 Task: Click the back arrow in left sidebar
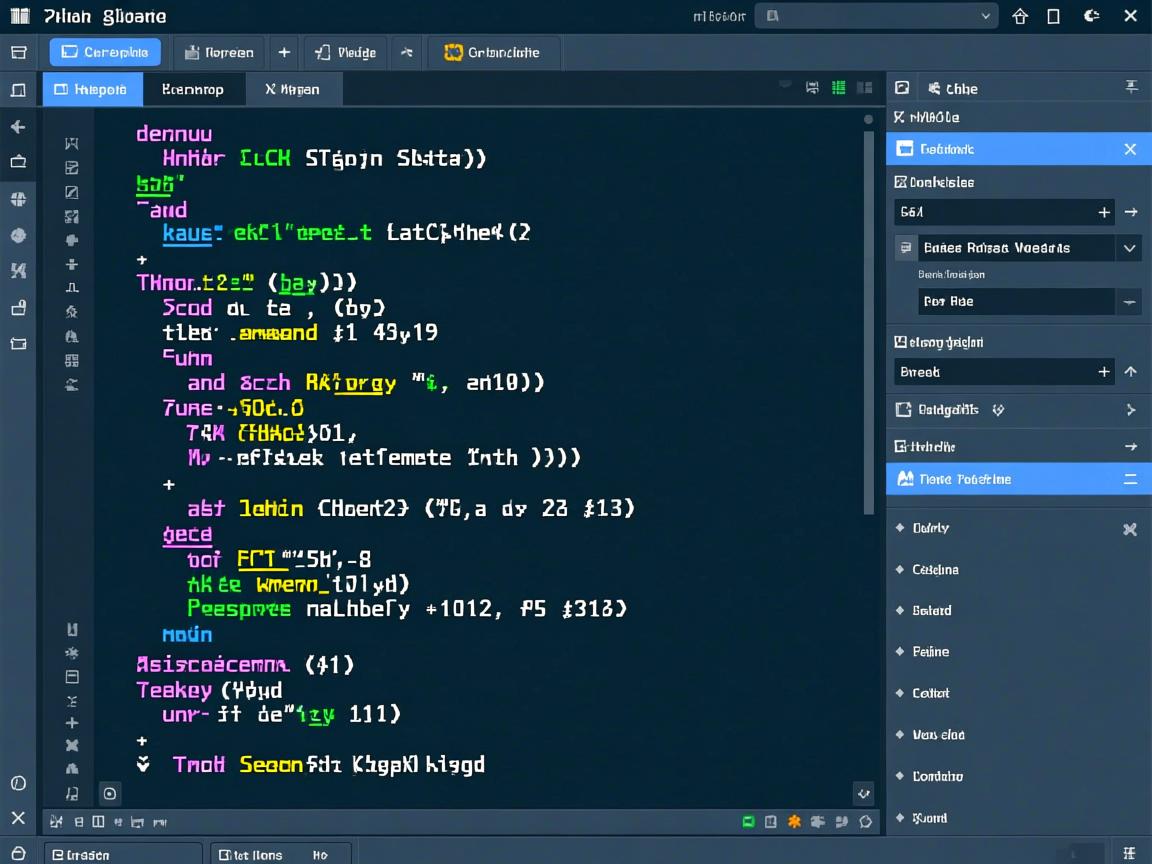click(18, 127)
